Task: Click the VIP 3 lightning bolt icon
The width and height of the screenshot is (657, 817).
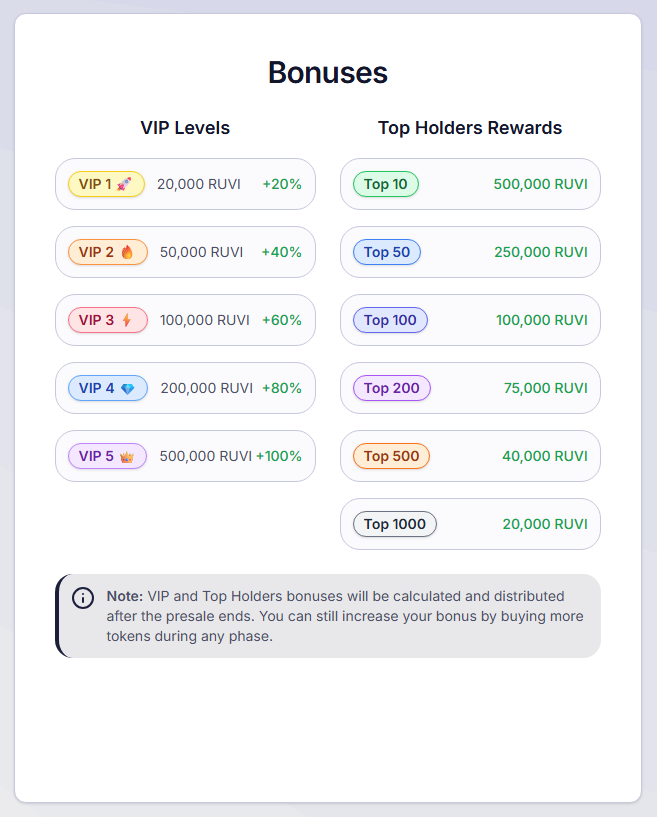Action: point(127,320)
